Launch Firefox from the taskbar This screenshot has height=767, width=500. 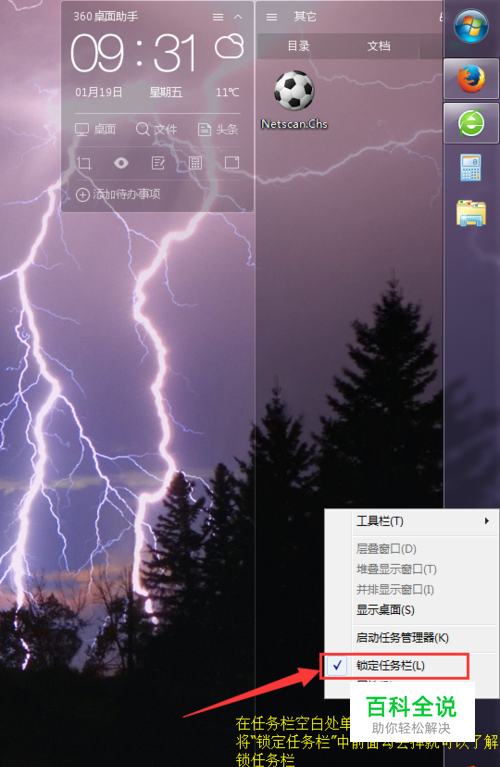[x=471, y=78]
